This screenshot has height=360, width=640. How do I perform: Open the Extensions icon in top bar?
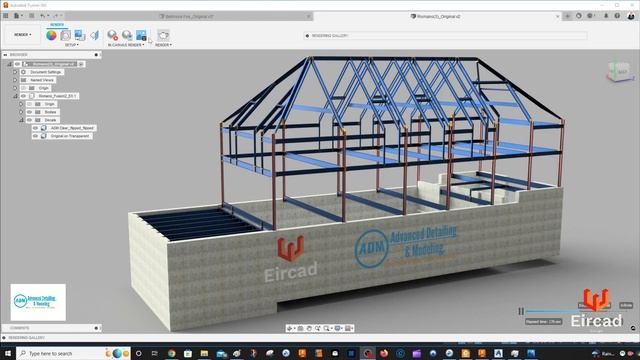point(579,16)
